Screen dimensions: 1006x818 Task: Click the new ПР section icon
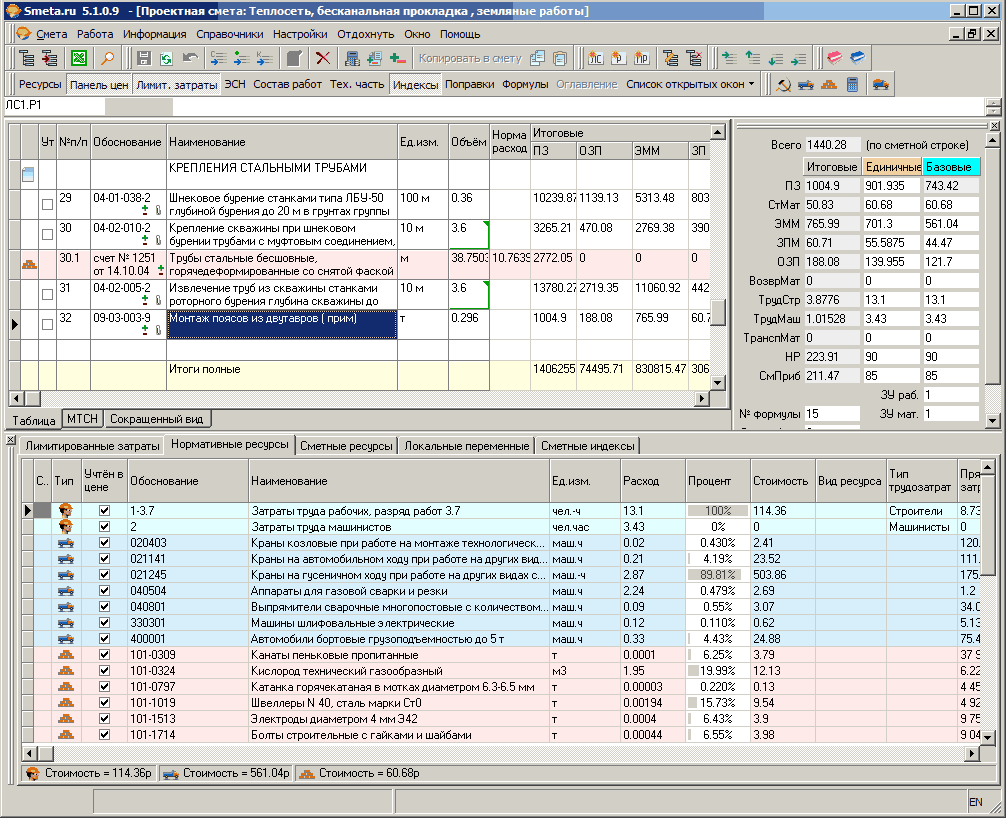(642, 58)
